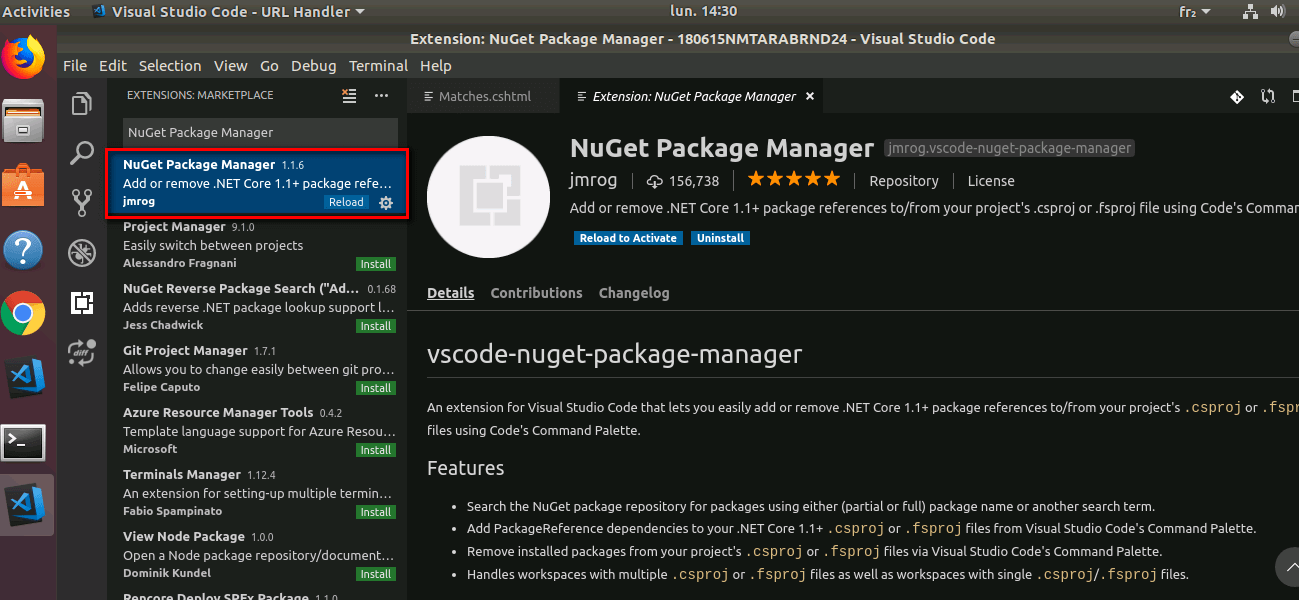Select the View Node Package list item
Image resolution: width=1299 pixels, height=600 pixels.
click(x=257, y=555)
